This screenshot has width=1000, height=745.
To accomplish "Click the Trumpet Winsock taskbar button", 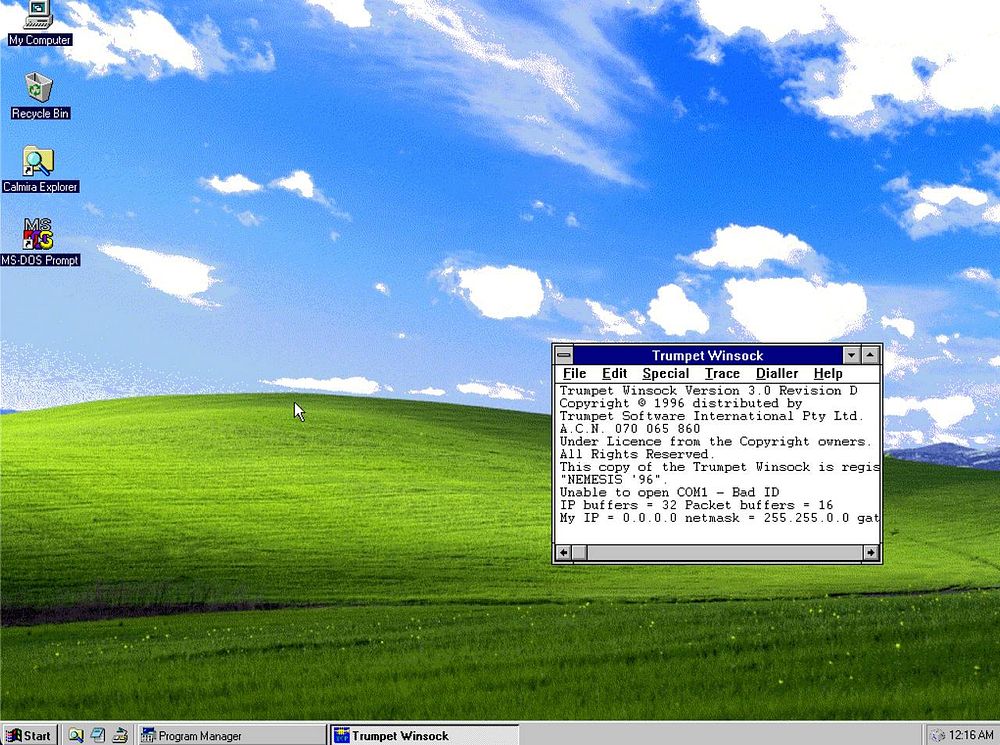I will (425, 735).
